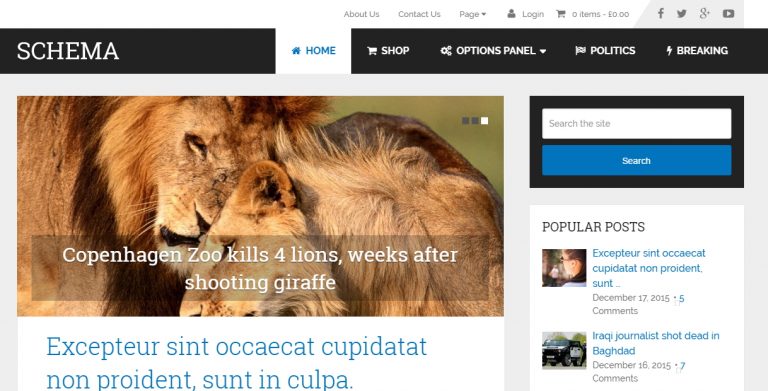Select the first slider dot indicator
This screenshot has height=391, width=768.
tap(465, 121)
